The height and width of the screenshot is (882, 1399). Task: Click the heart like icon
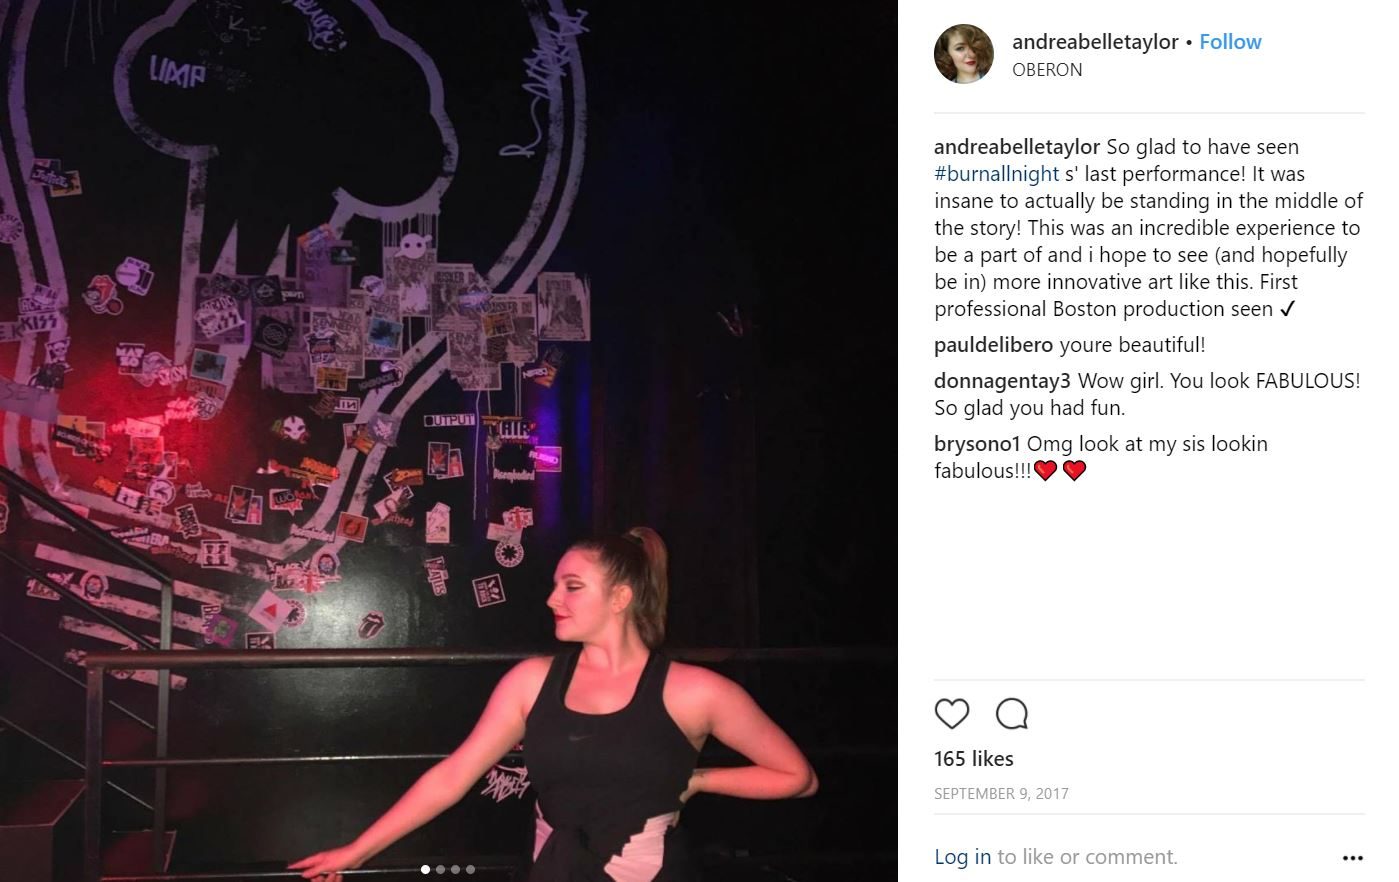952,714
